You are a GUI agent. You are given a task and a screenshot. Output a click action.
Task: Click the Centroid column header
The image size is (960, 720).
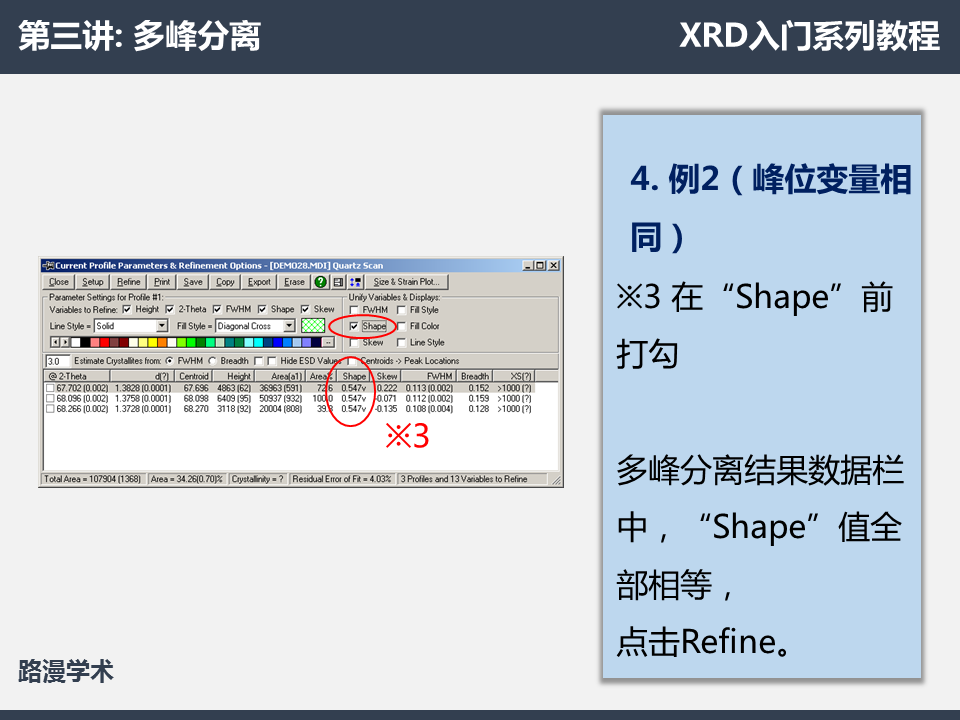(x=194, y=376)
